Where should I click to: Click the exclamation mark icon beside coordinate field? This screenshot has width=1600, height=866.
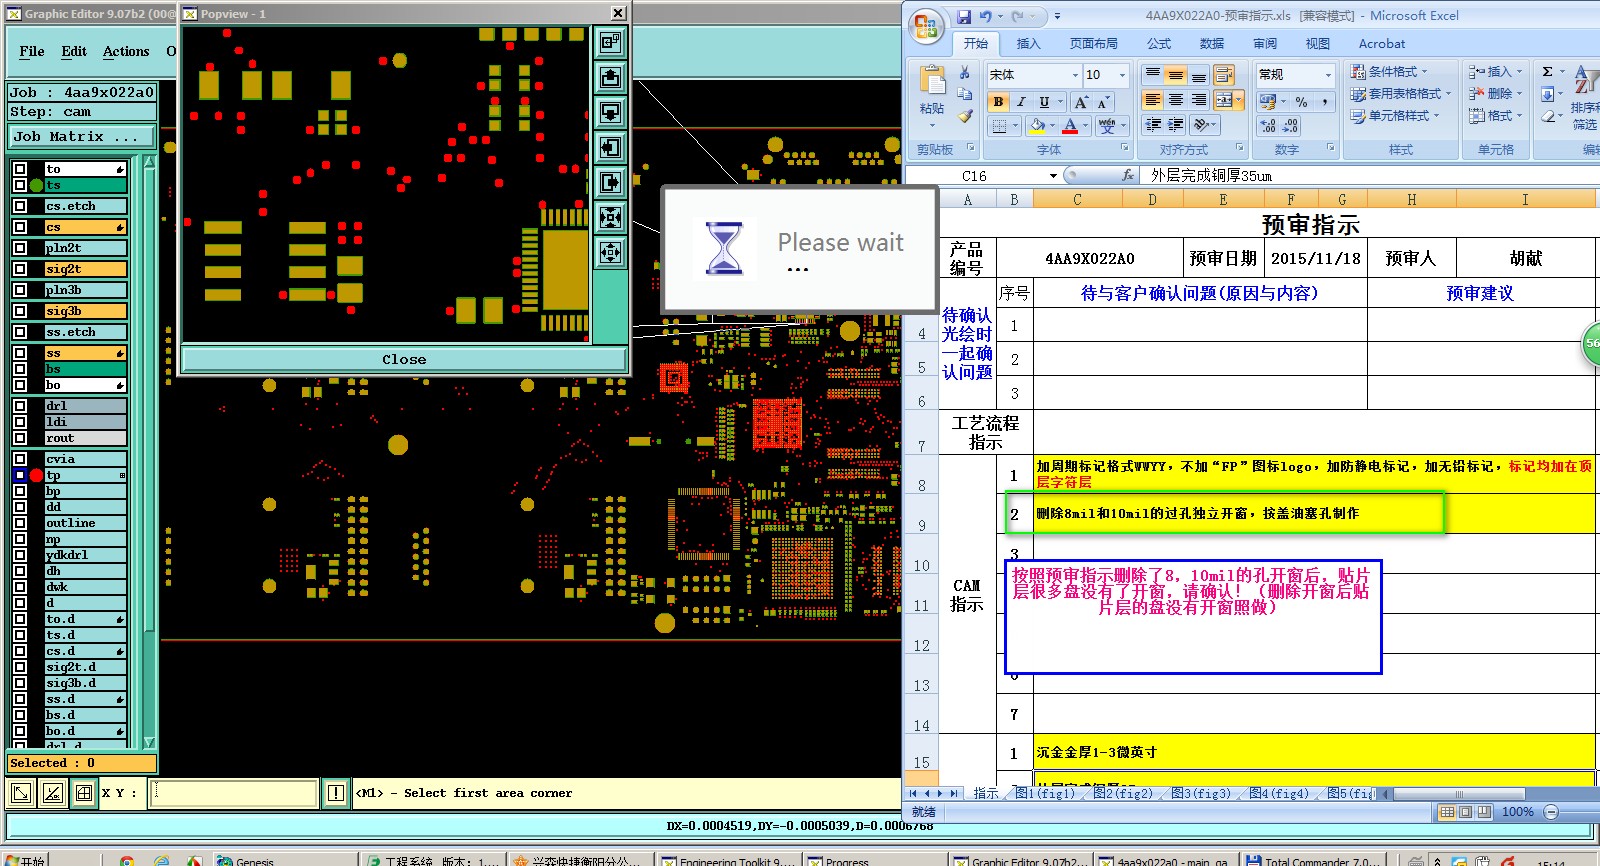click(336, 793)
